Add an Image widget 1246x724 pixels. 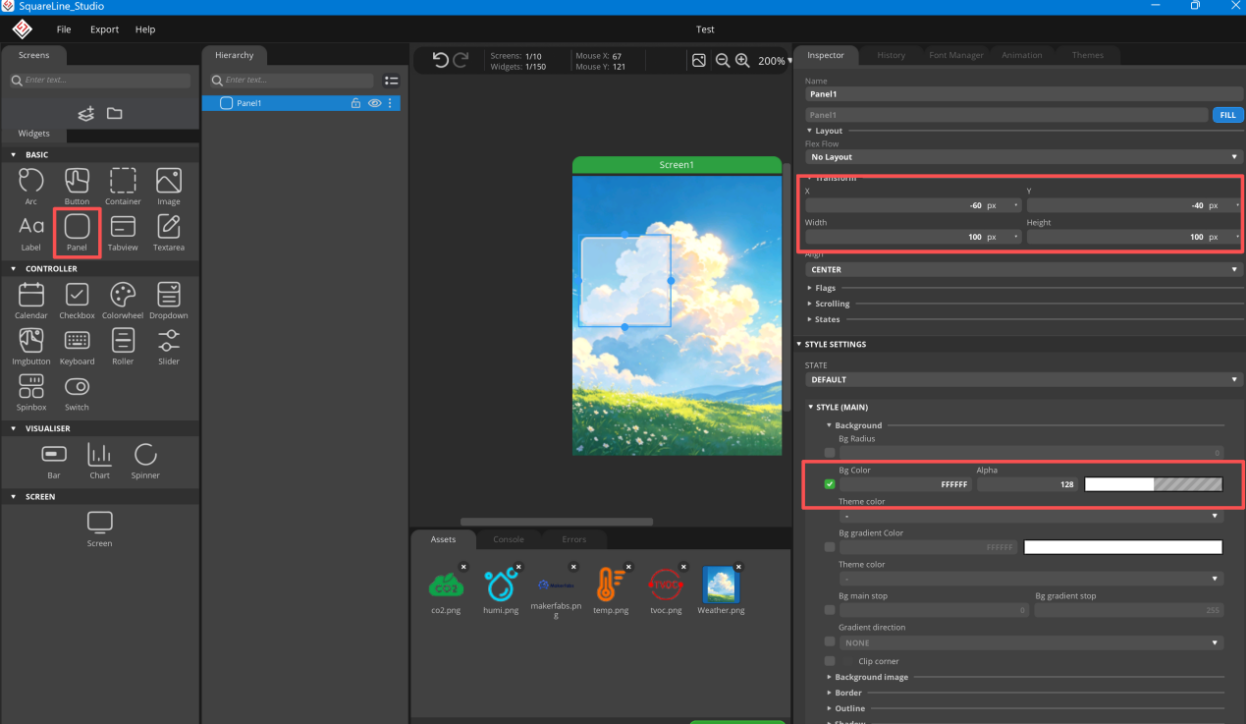pos(169,186)
